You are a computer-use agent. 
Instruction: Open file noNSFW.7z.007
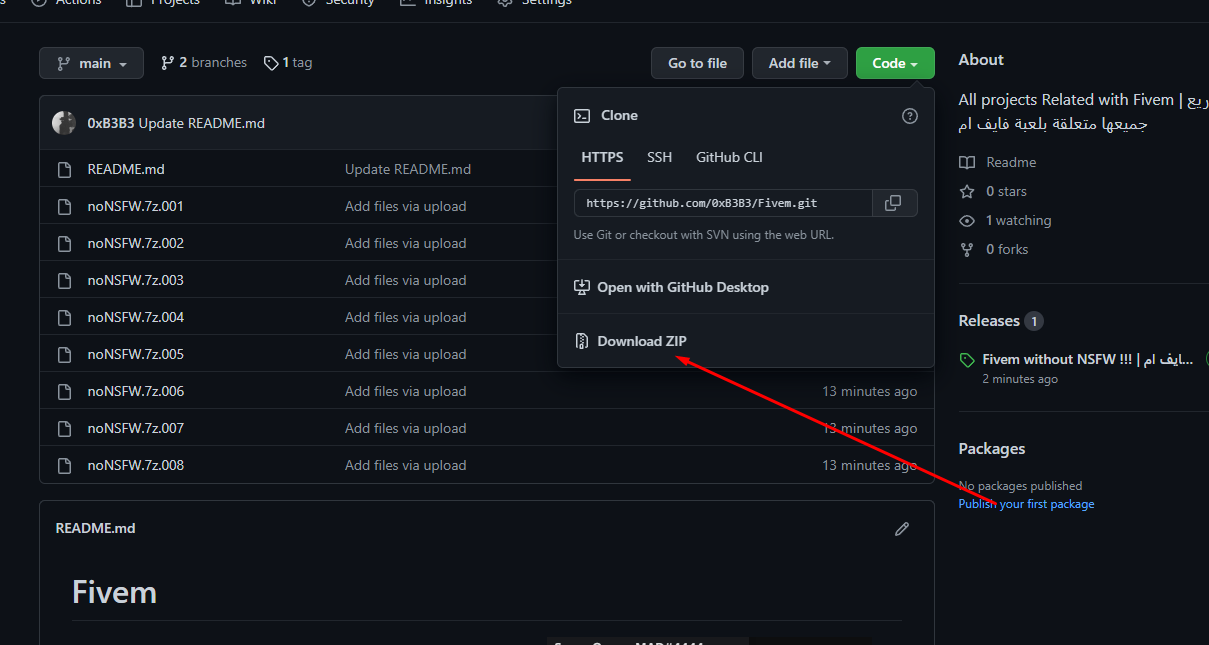[135, 428]
